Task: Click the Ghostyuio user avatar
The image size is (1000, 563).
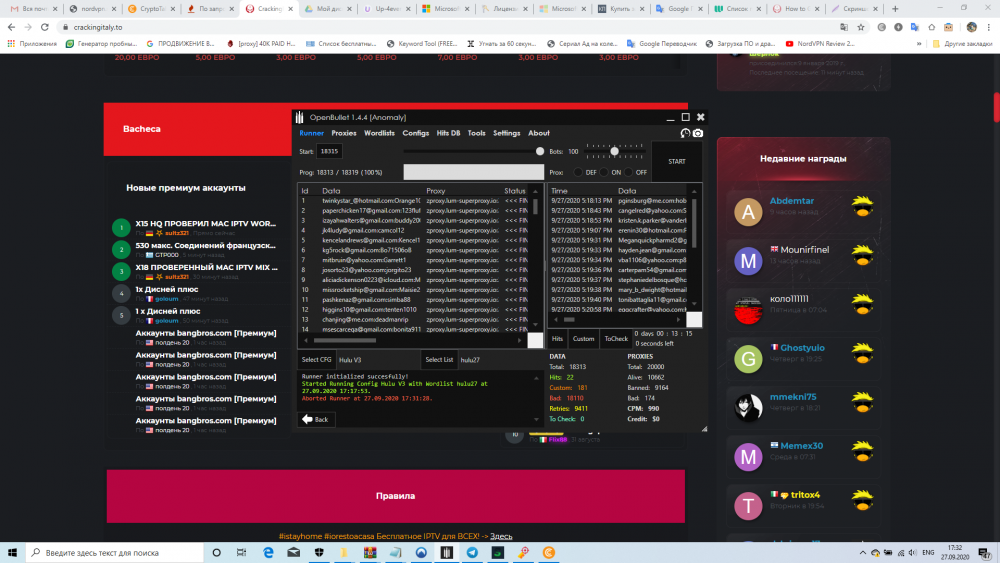Action: pyautogui.click(x=748, y=358)
